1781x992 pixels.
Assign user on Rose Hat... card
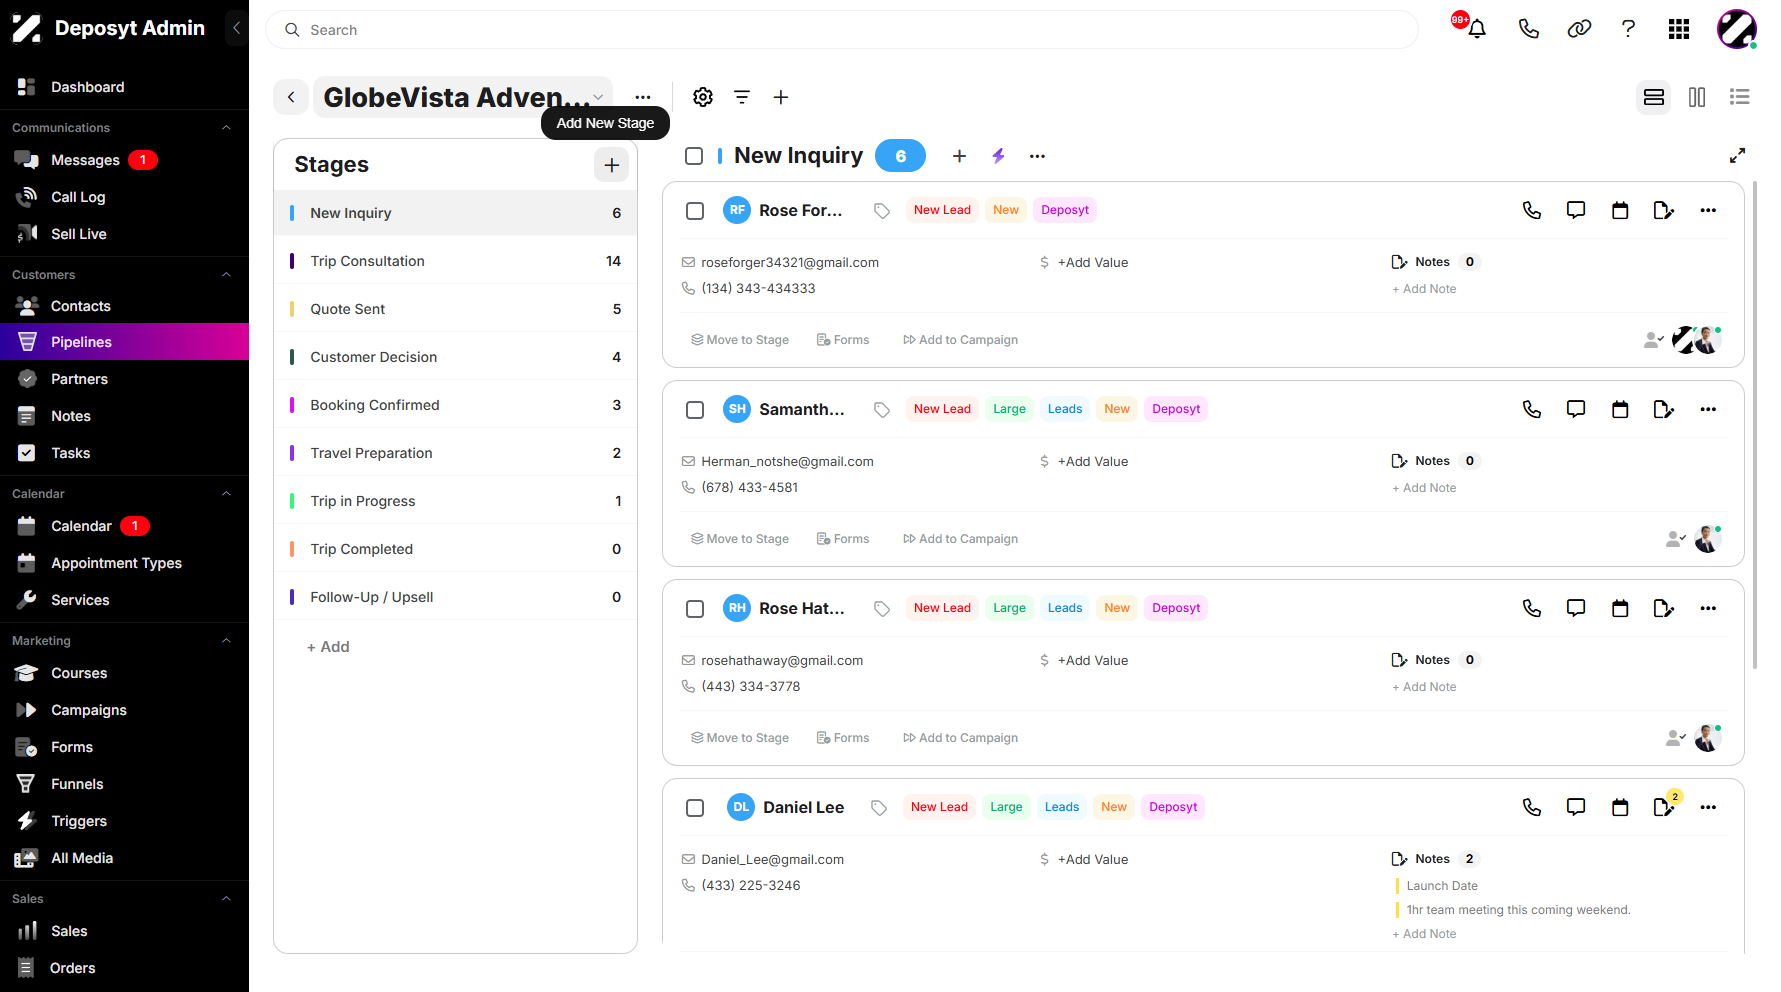tap(1676, 738)
